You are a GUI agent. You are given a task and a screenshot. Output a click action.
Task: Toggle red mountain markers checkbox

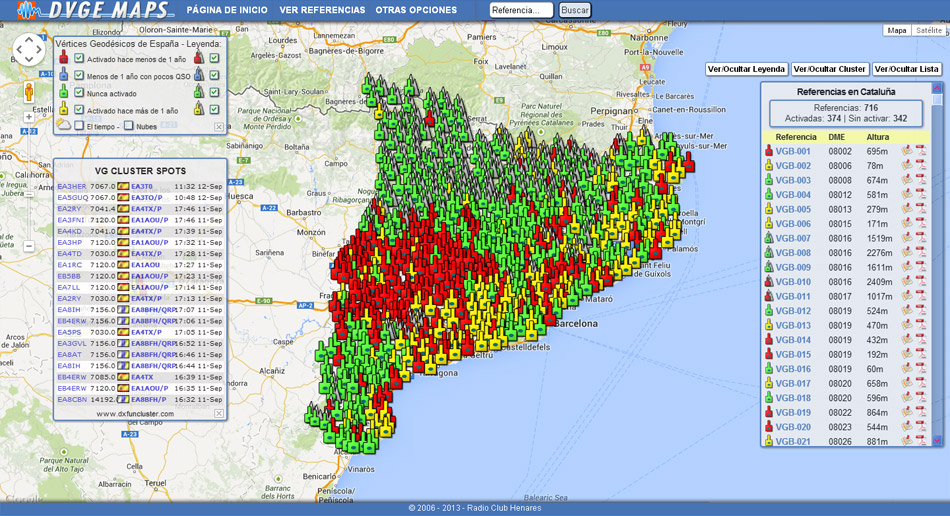(x=214, y=58)
